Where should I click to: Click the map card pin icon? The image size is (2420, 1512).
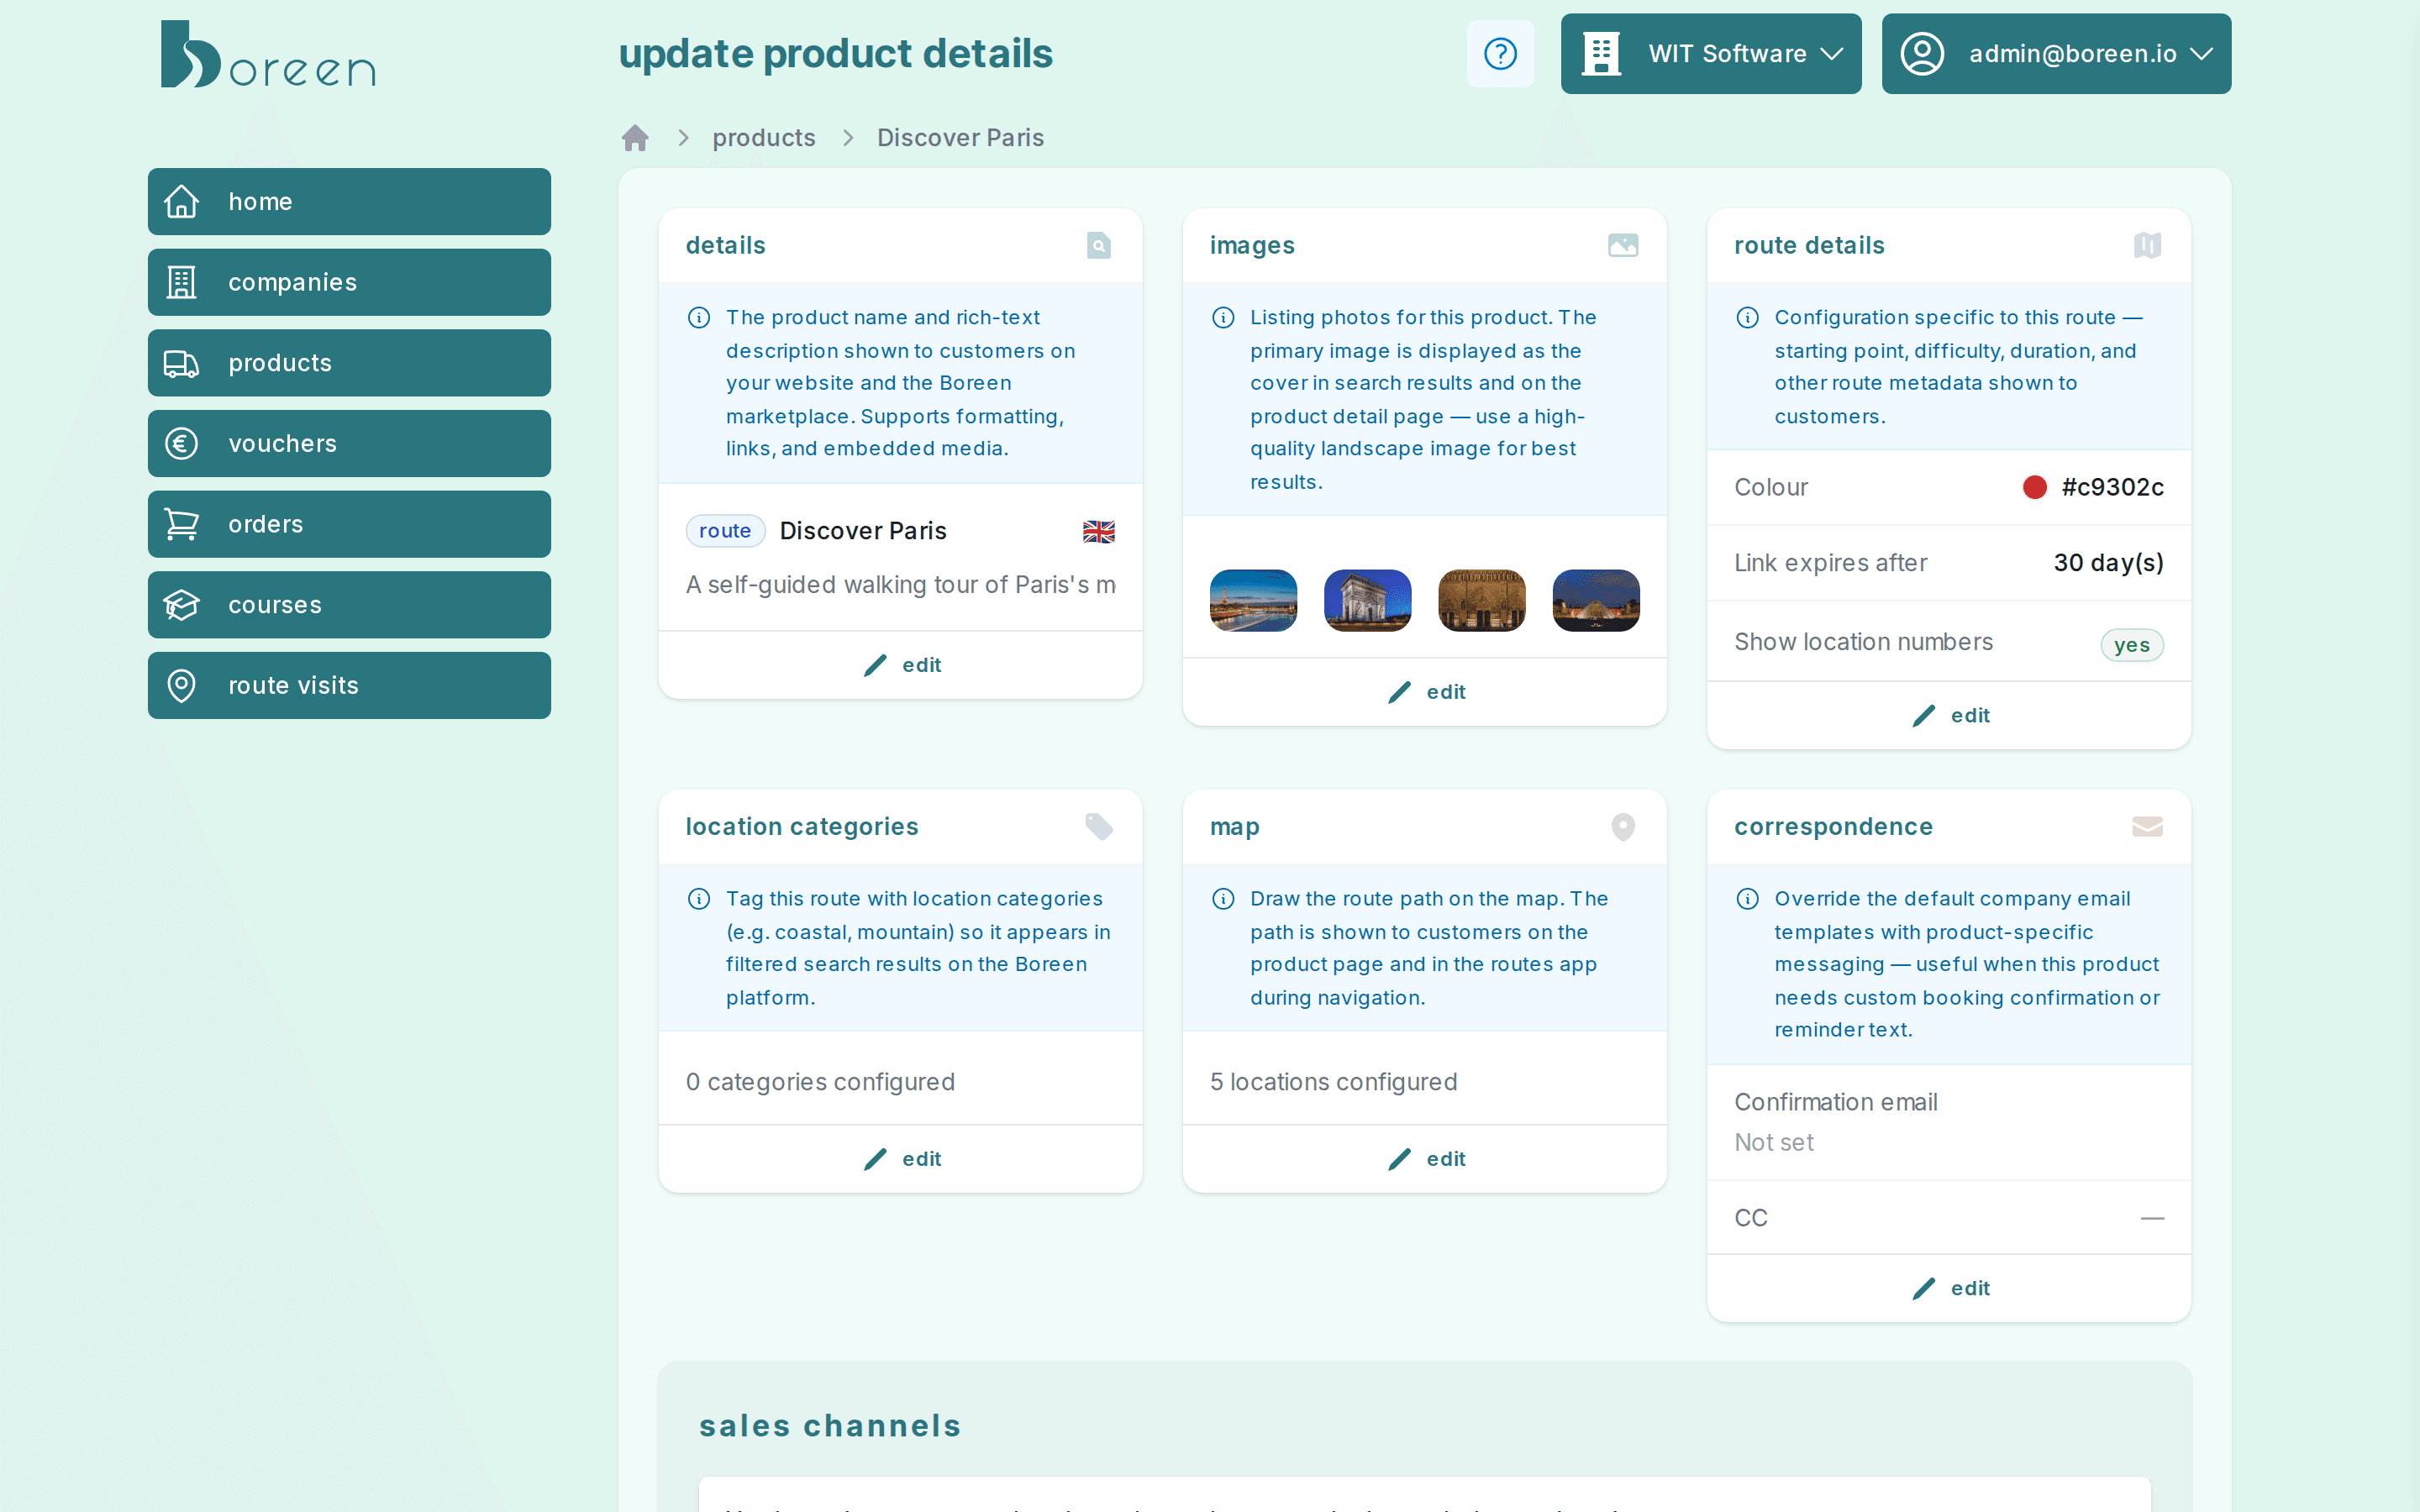point(1622,826)
